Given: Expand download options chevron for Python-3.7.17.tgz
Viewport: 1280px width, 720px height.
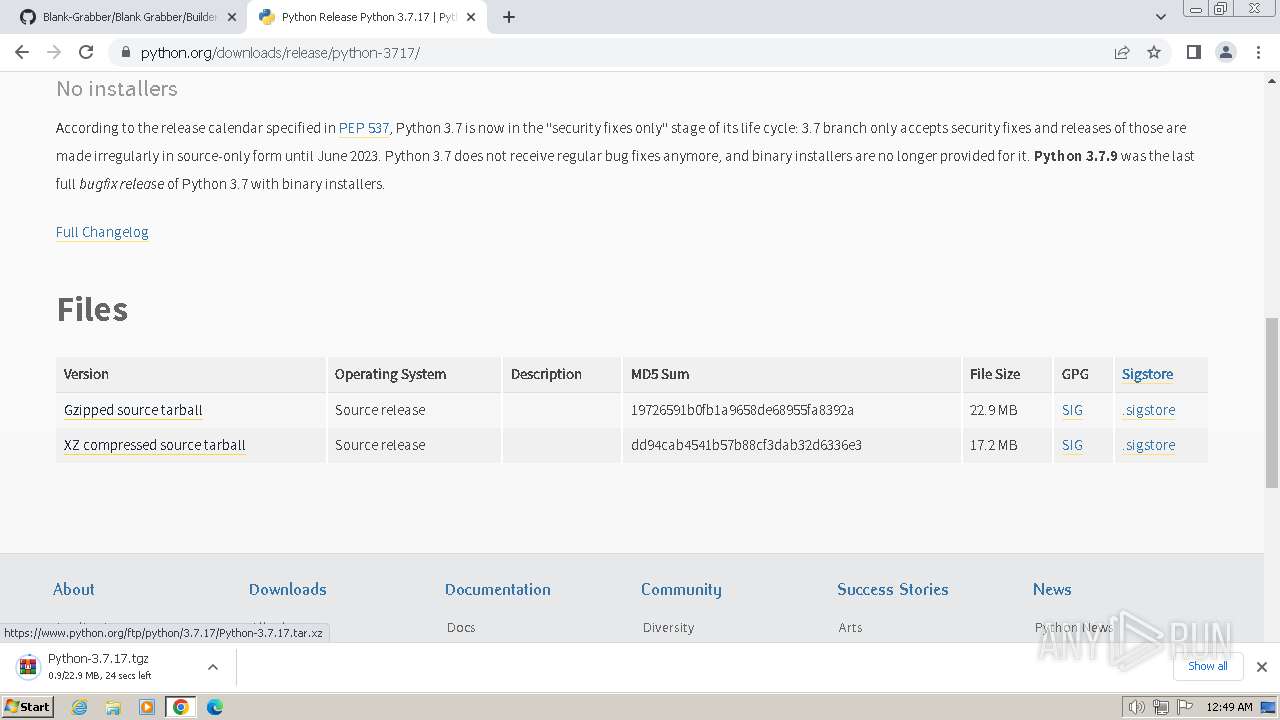Looking at the screenshot, I should click(x=213, y=666).
